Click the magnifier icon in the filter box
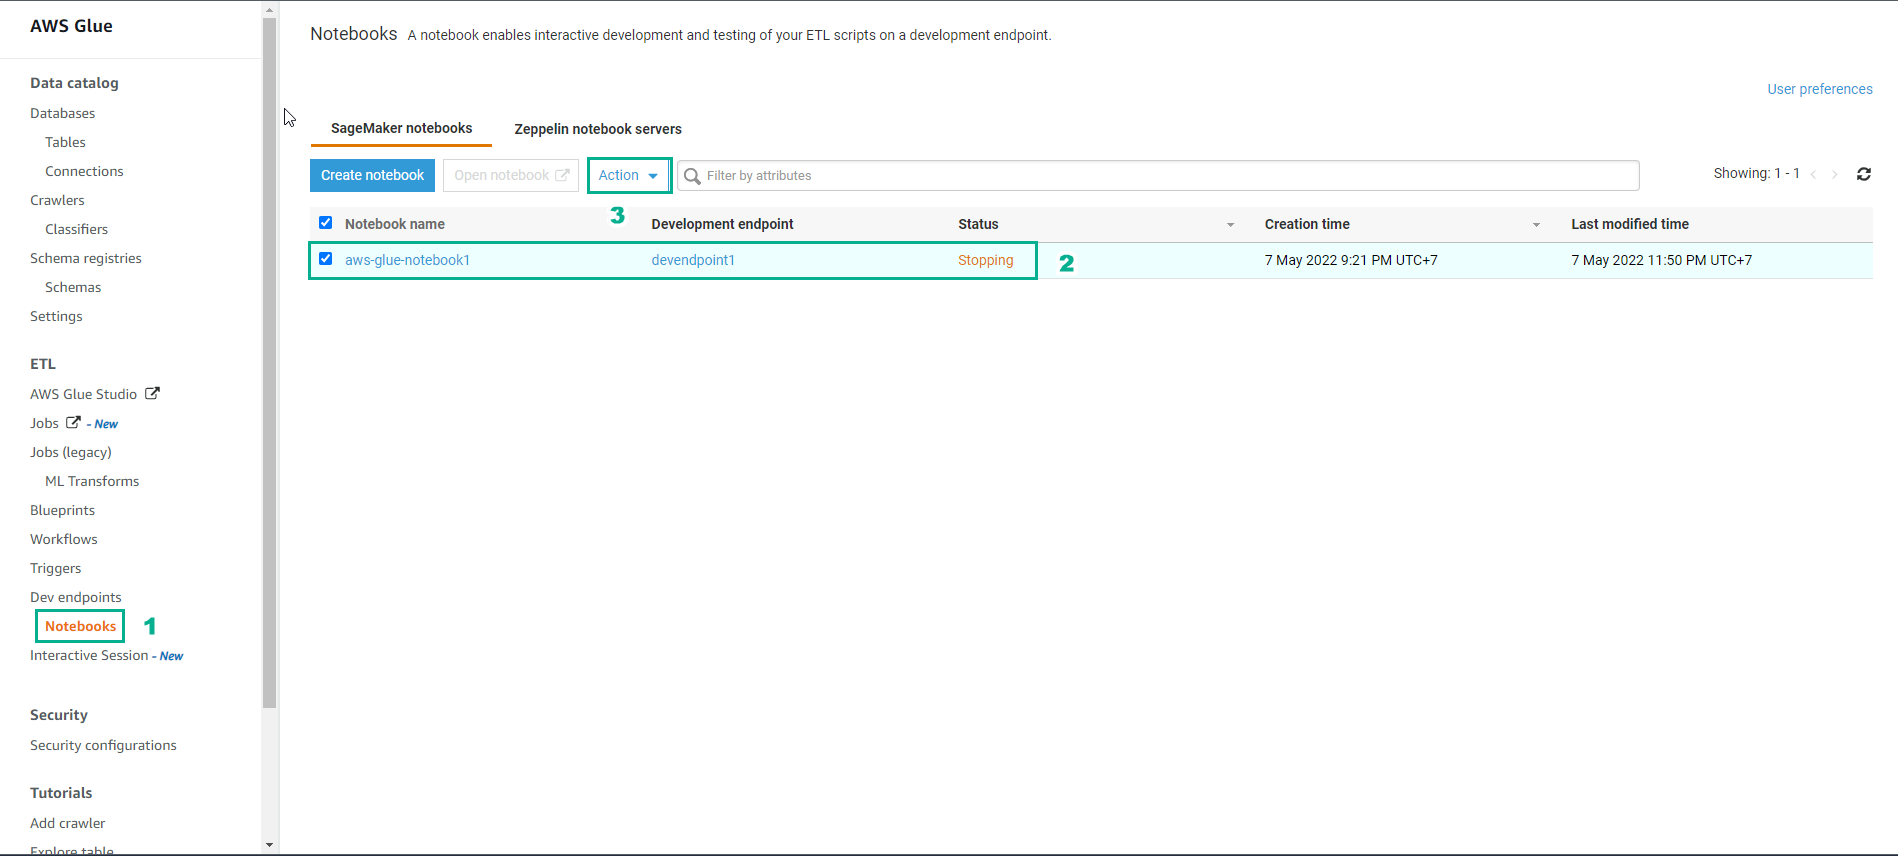1898x856 pixels. 692,176
